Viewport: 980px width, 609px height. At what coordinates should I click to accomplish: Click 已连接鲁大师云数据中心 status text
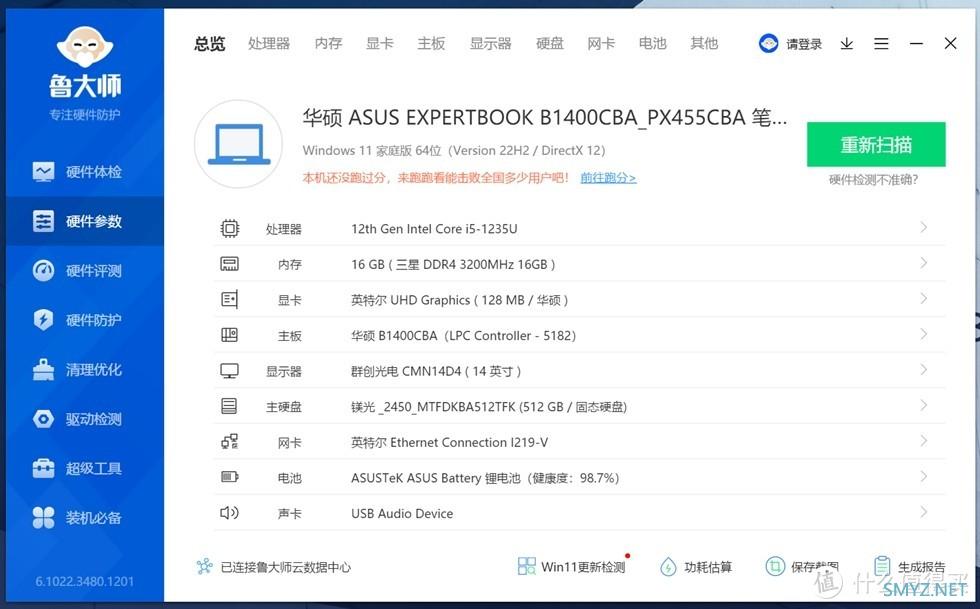coord(286,567)
